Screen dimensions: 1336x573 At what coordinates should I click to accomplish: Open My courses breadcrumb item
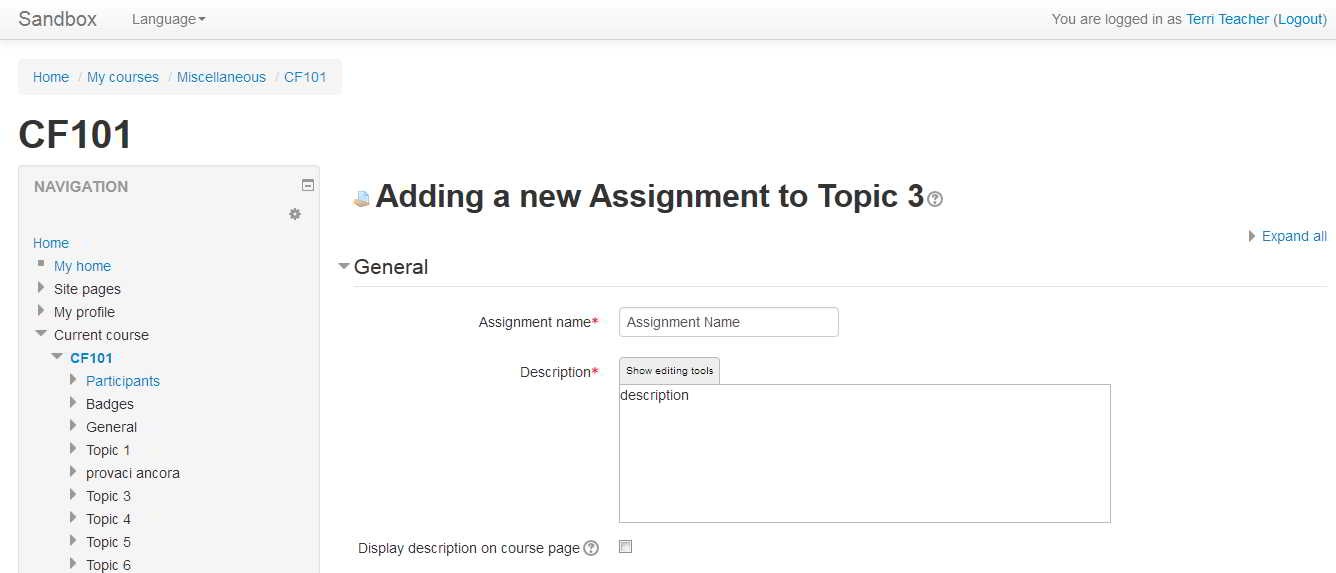click(123, 77)
